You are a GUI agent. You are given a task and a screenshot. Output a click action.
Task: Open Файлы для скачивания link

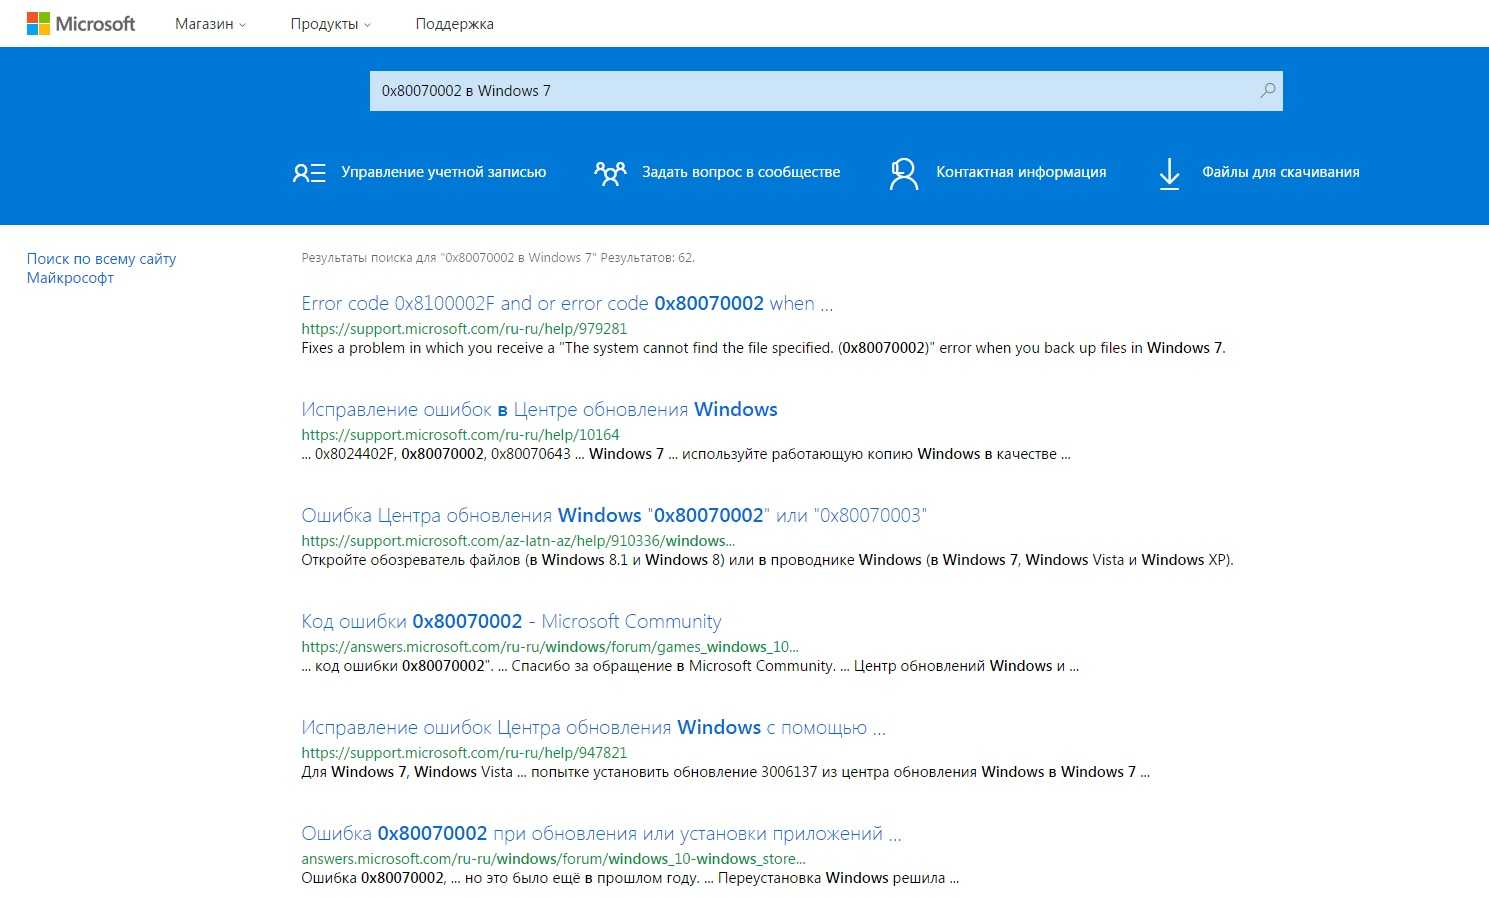pos(1281,172)
